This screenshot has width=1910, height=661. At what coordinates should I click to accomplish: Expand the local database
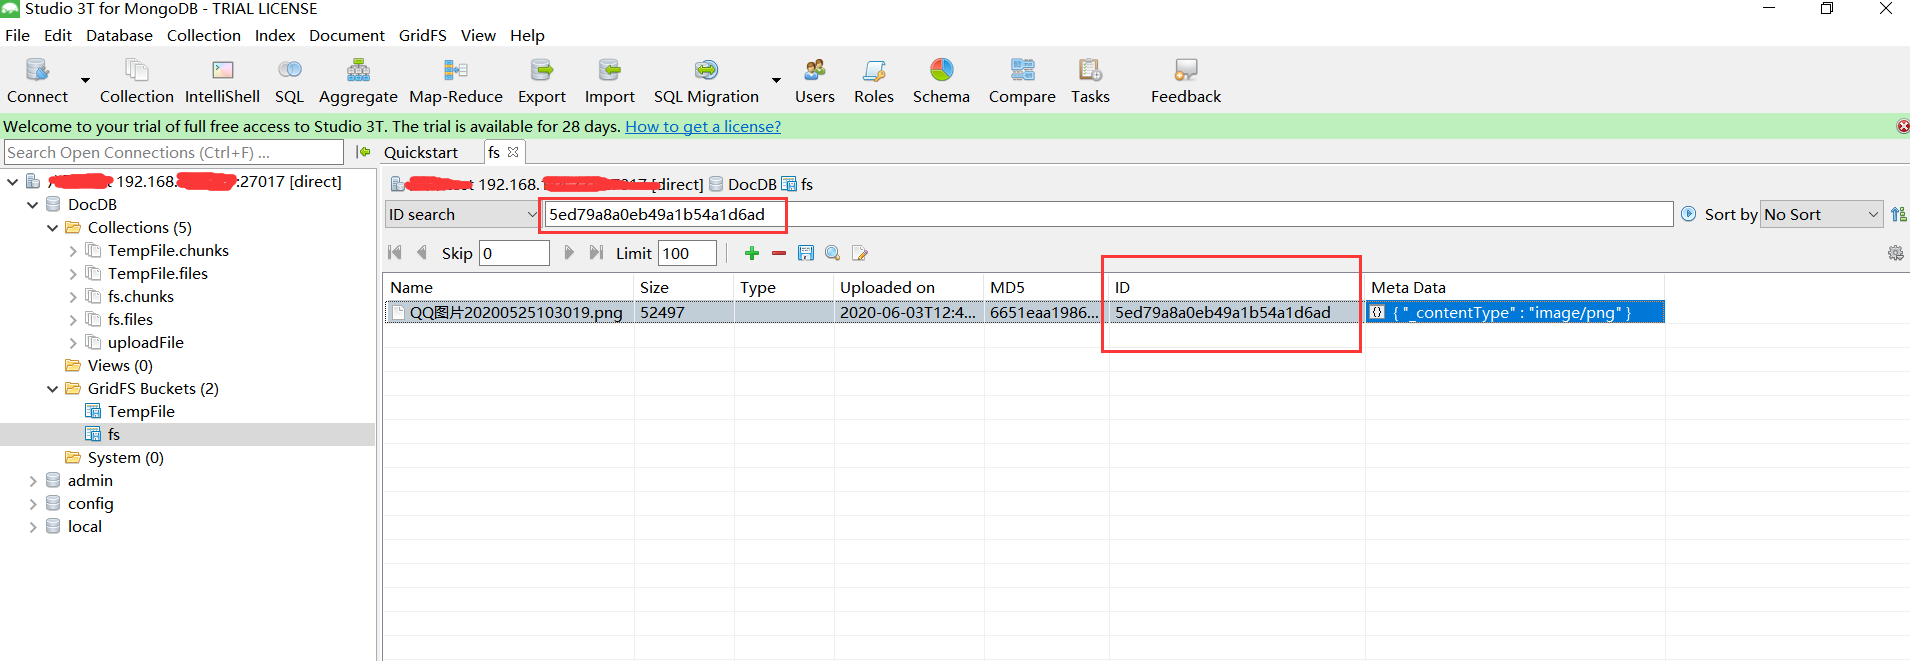click(32, 526)
